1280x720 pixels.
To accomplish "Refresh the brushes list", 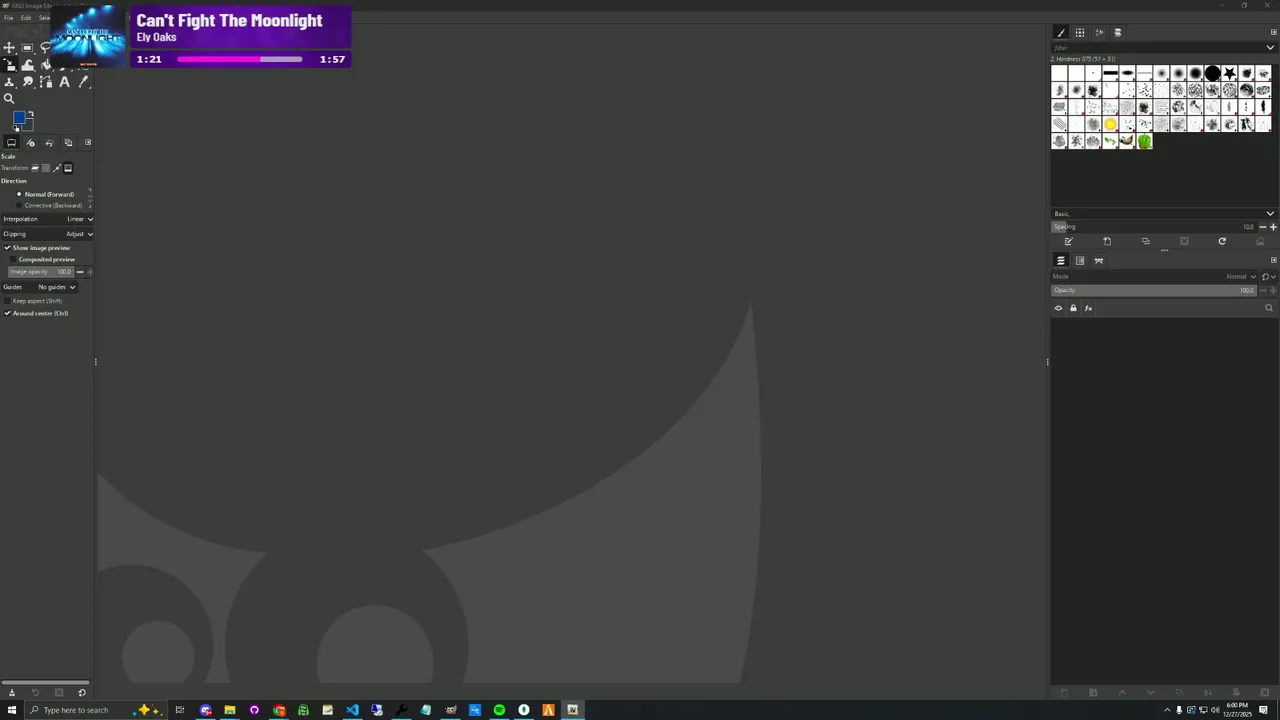I will tap(1222, 241).
